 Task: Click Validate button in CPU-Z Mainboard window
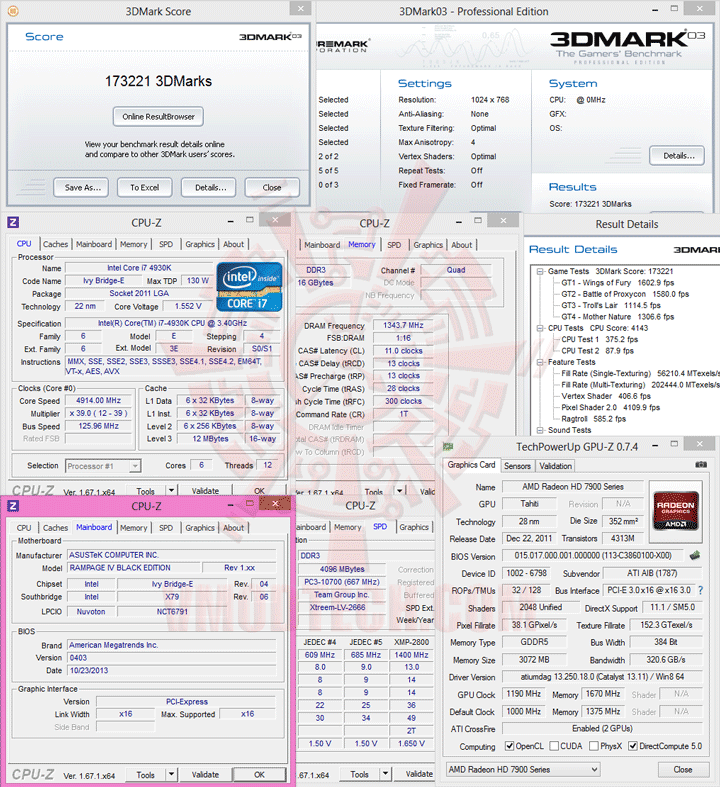(x=205, y=774)
